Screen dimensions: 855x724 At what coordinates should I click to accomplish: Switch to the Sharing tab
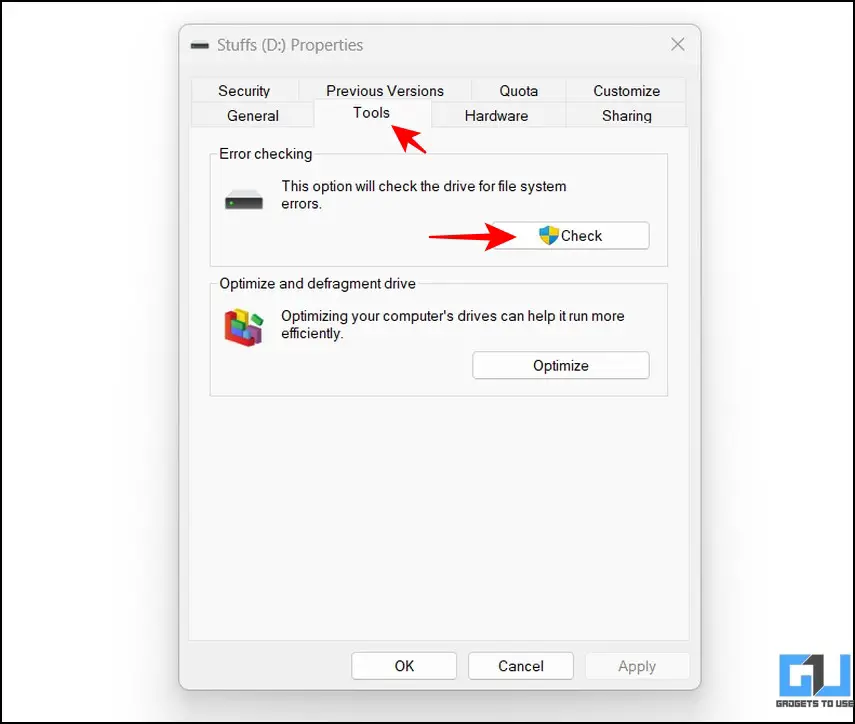[627, 116]
